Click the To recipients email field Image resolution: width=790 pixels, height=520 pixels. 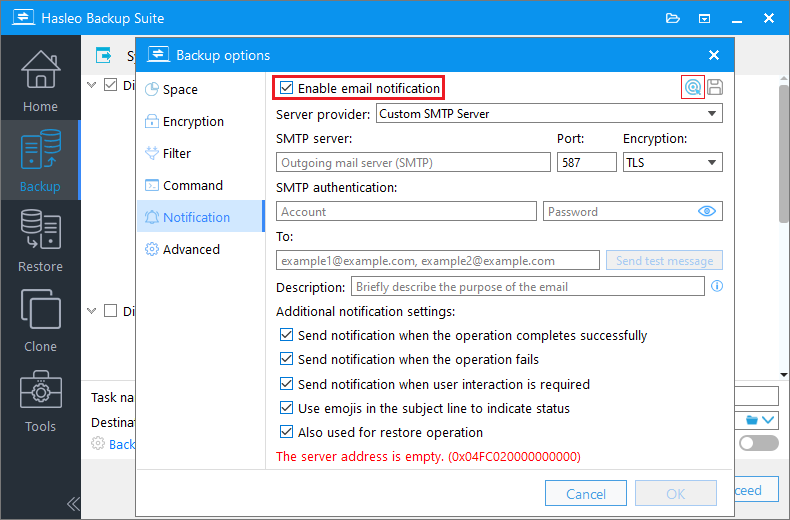click(438, 261)
